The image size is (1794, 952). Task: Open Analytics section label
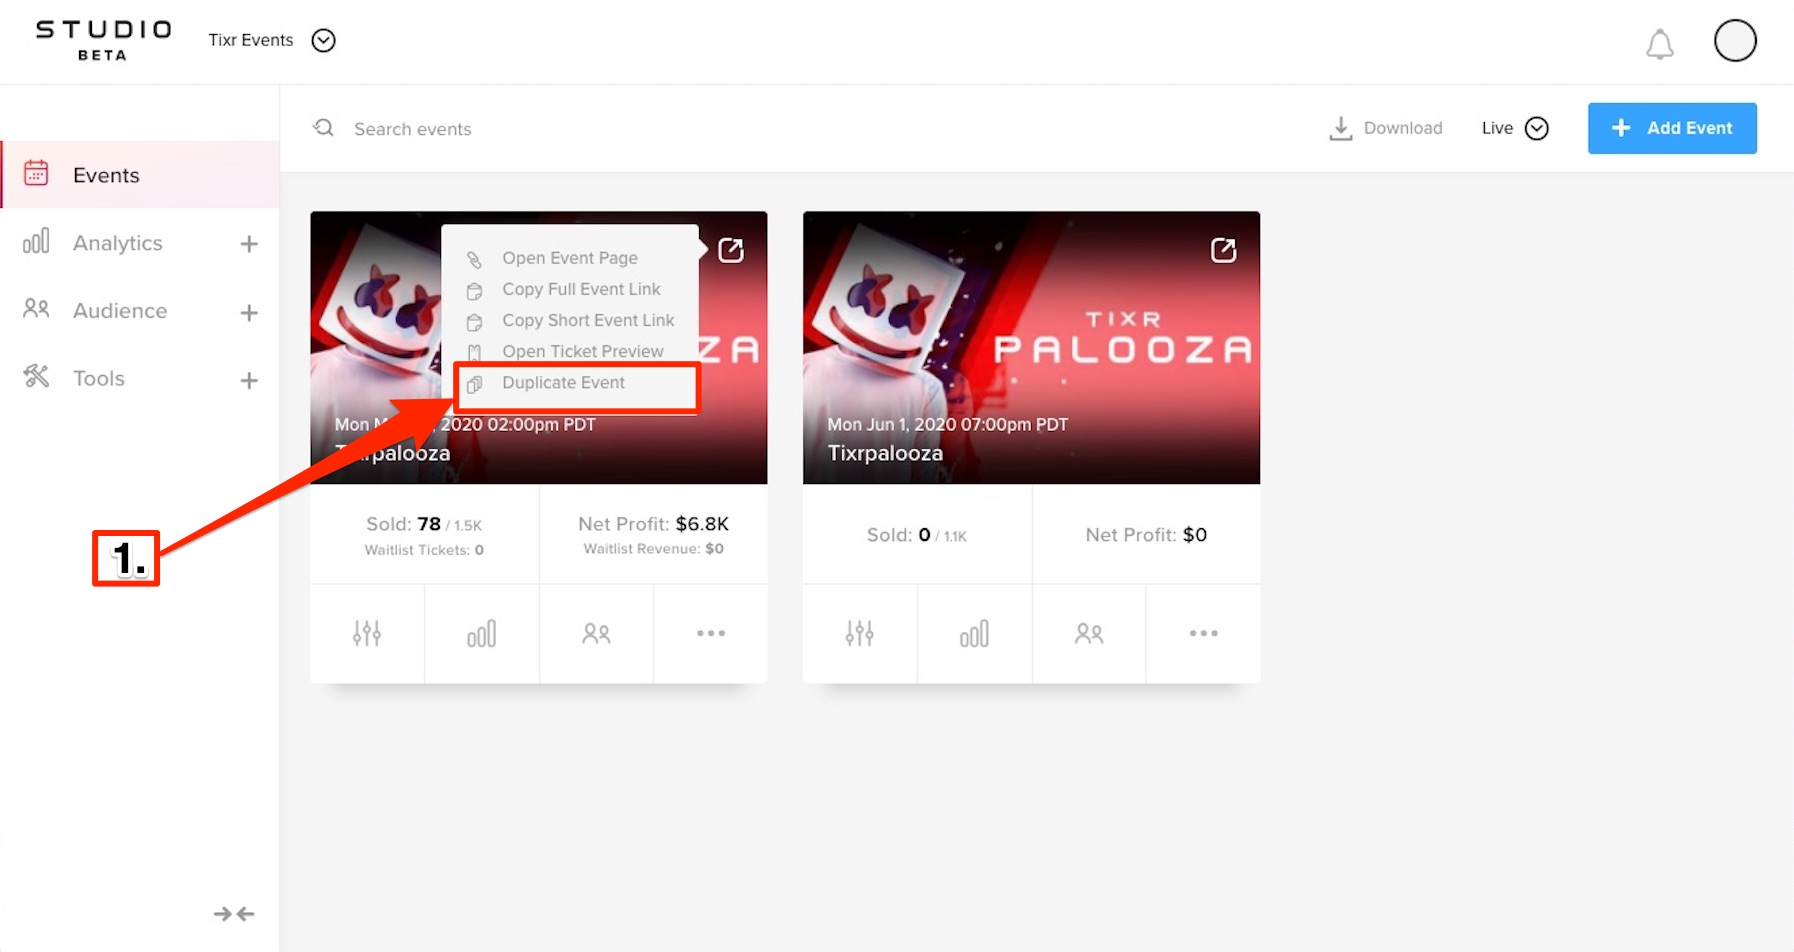click(117, 243)
